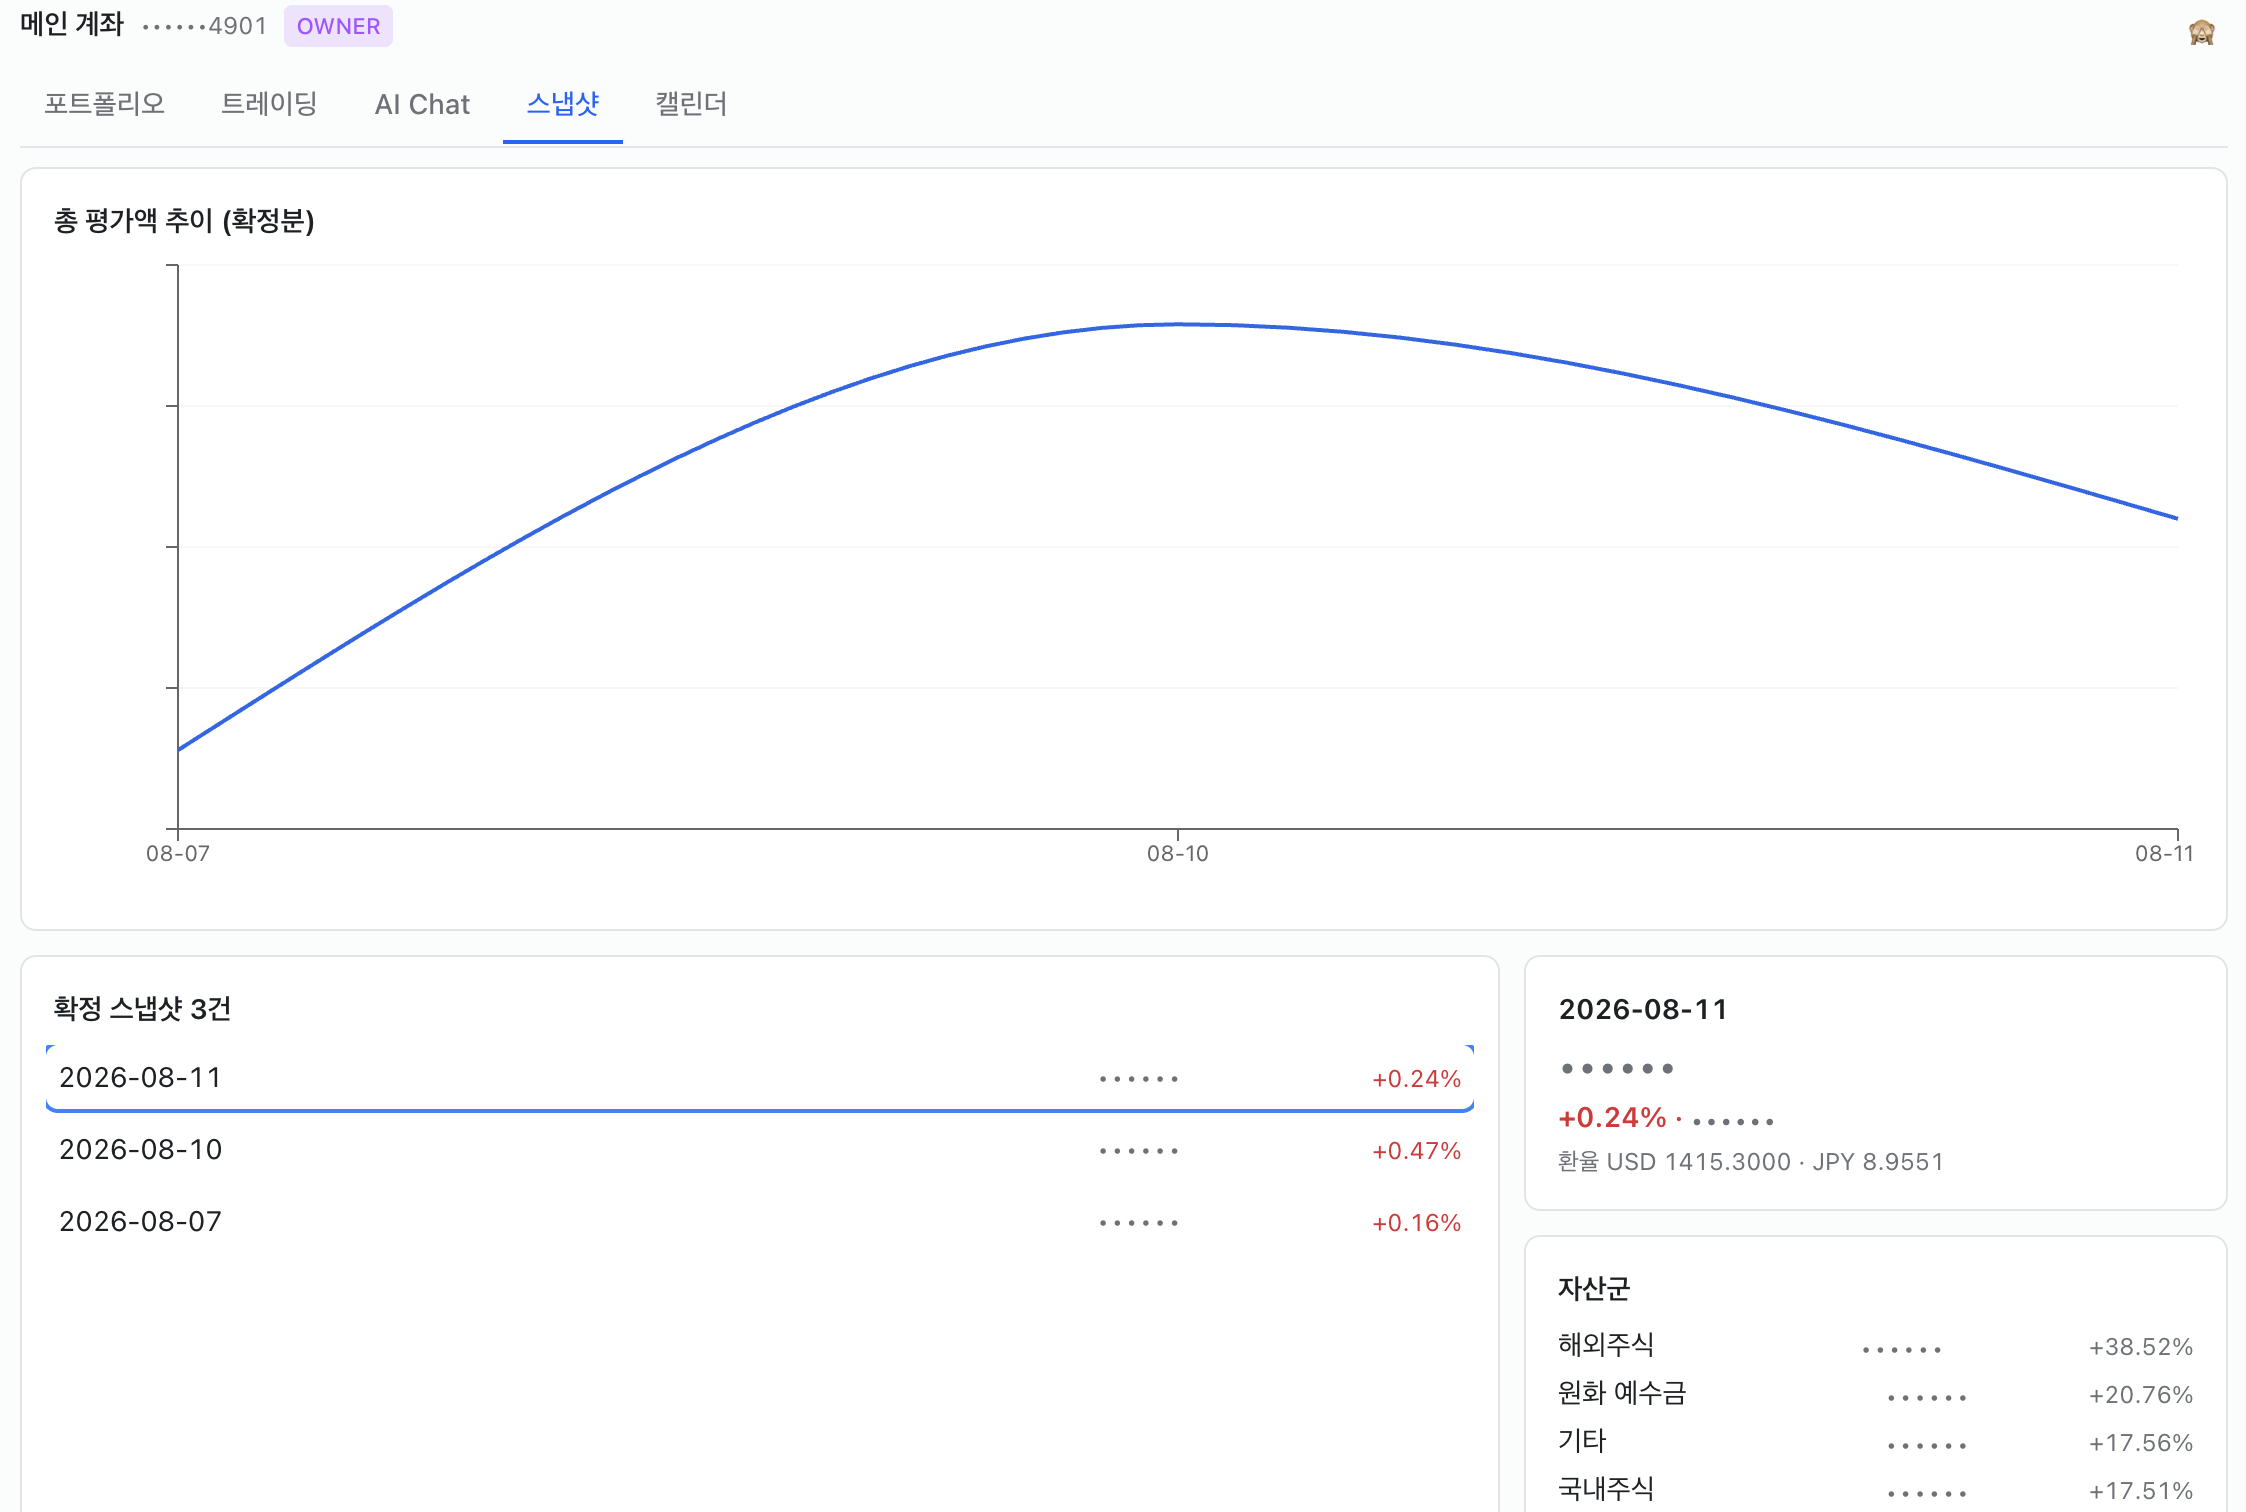Click the 해외주식 asset class row

point(1875,1346)
